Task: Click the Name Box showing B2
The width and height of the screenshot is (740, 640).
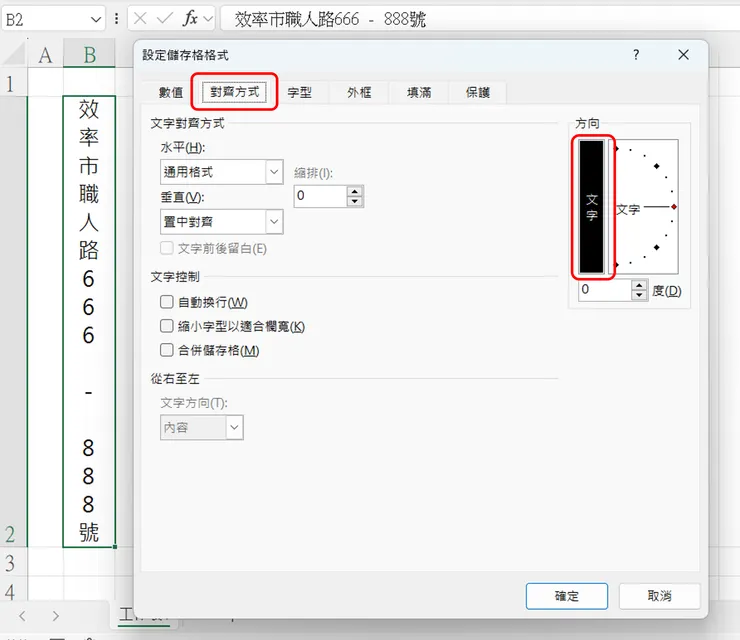Action: pos(46,19)
